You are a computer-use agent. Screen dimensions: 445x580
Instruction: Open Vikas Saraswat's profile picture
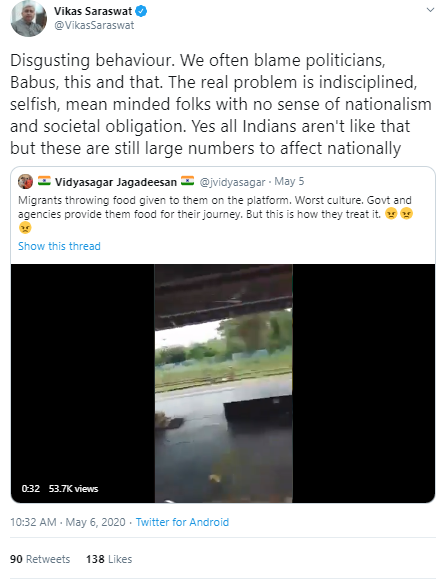click(x=28, y=18)
